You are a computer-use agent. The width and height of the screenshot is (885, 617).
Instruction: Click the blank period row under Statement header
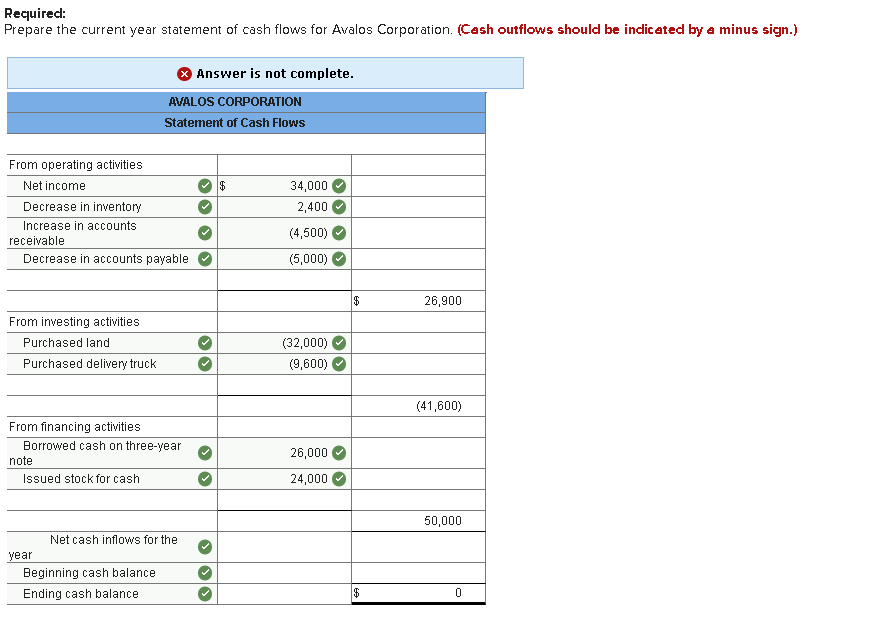click(246, 144)
